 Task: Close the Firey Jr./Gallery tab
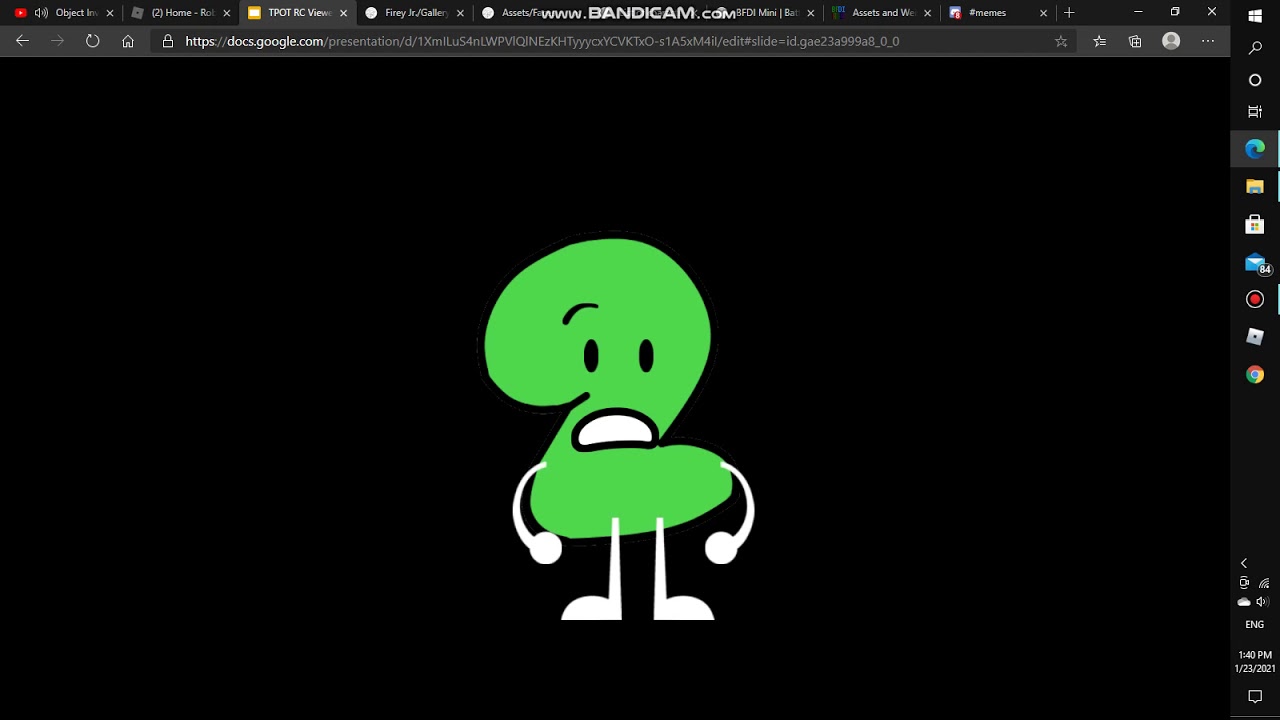click(x=461, y=13)
